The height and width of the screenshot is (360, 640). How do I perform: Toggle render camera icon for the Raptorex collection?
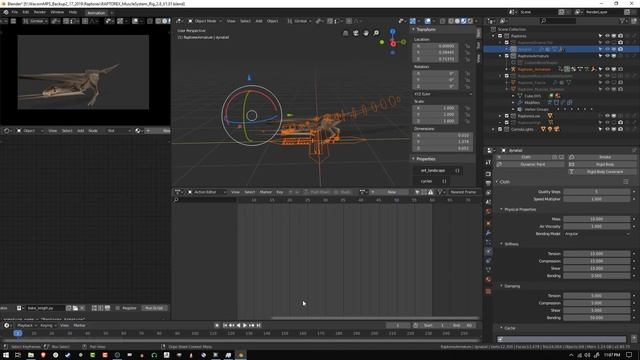click(x=620, y=36)
